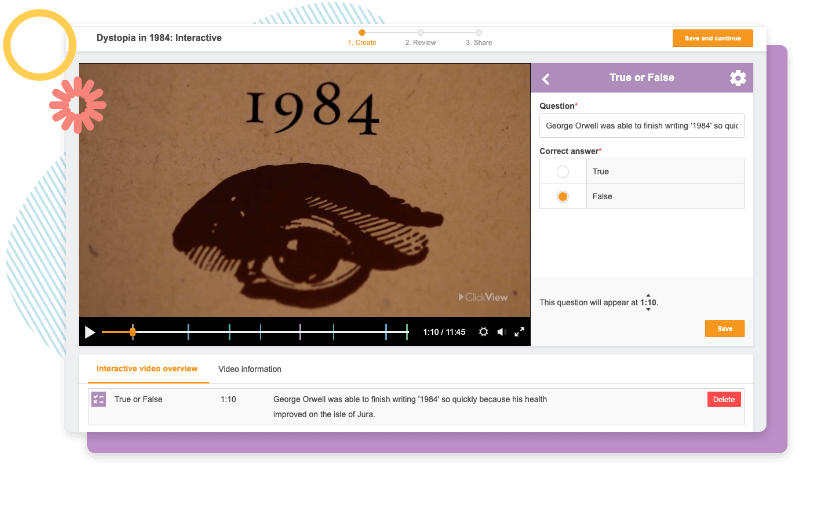Open video player settings gear
Image resolution: width=834 pixels, height=513 pixels.
tap(483, 332)
